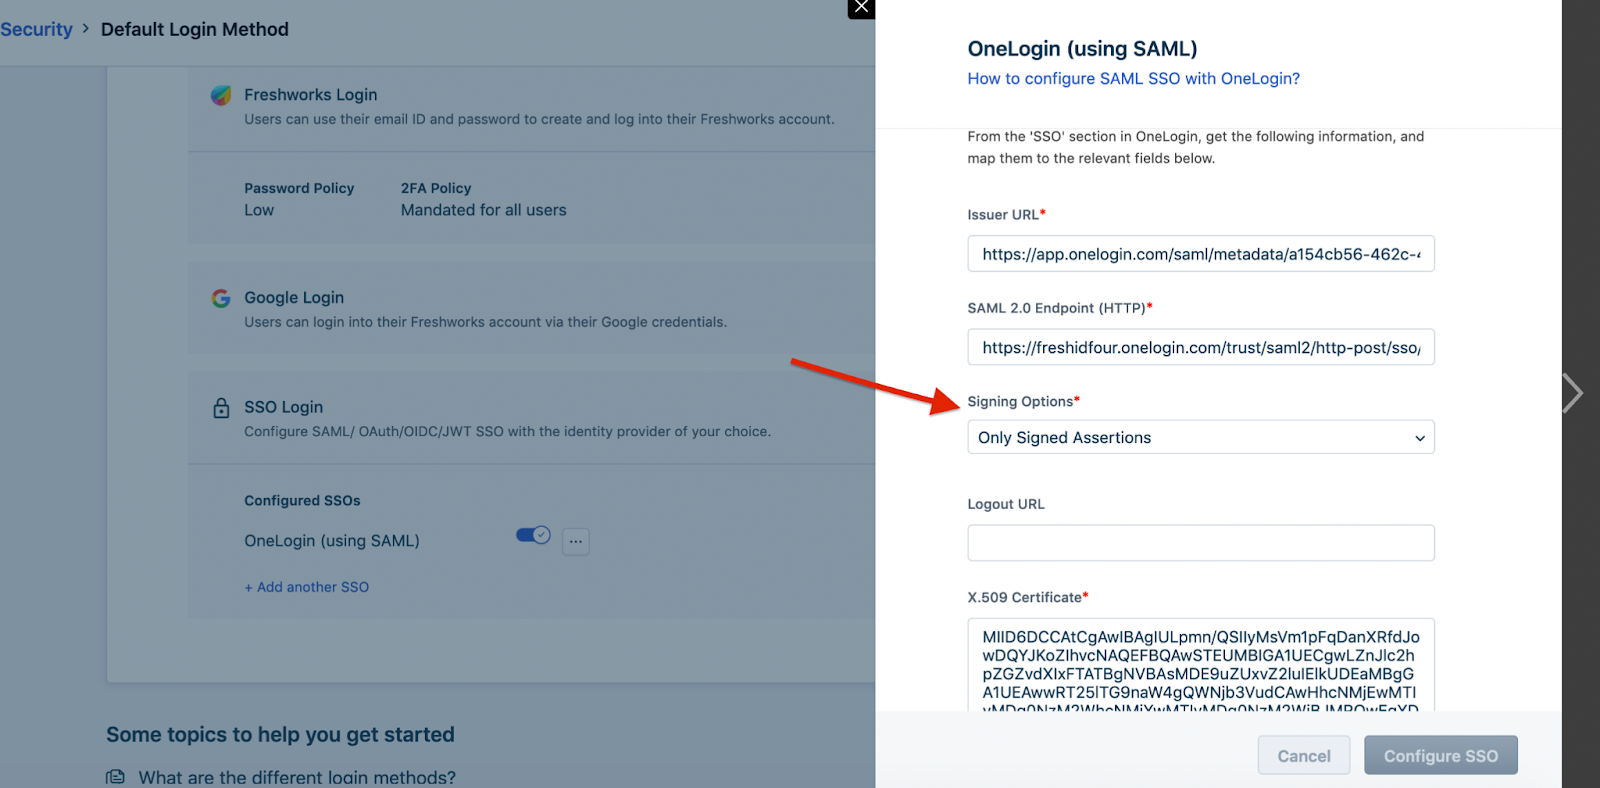Open the OneLogin SSO more options menu

click(576, 541)
